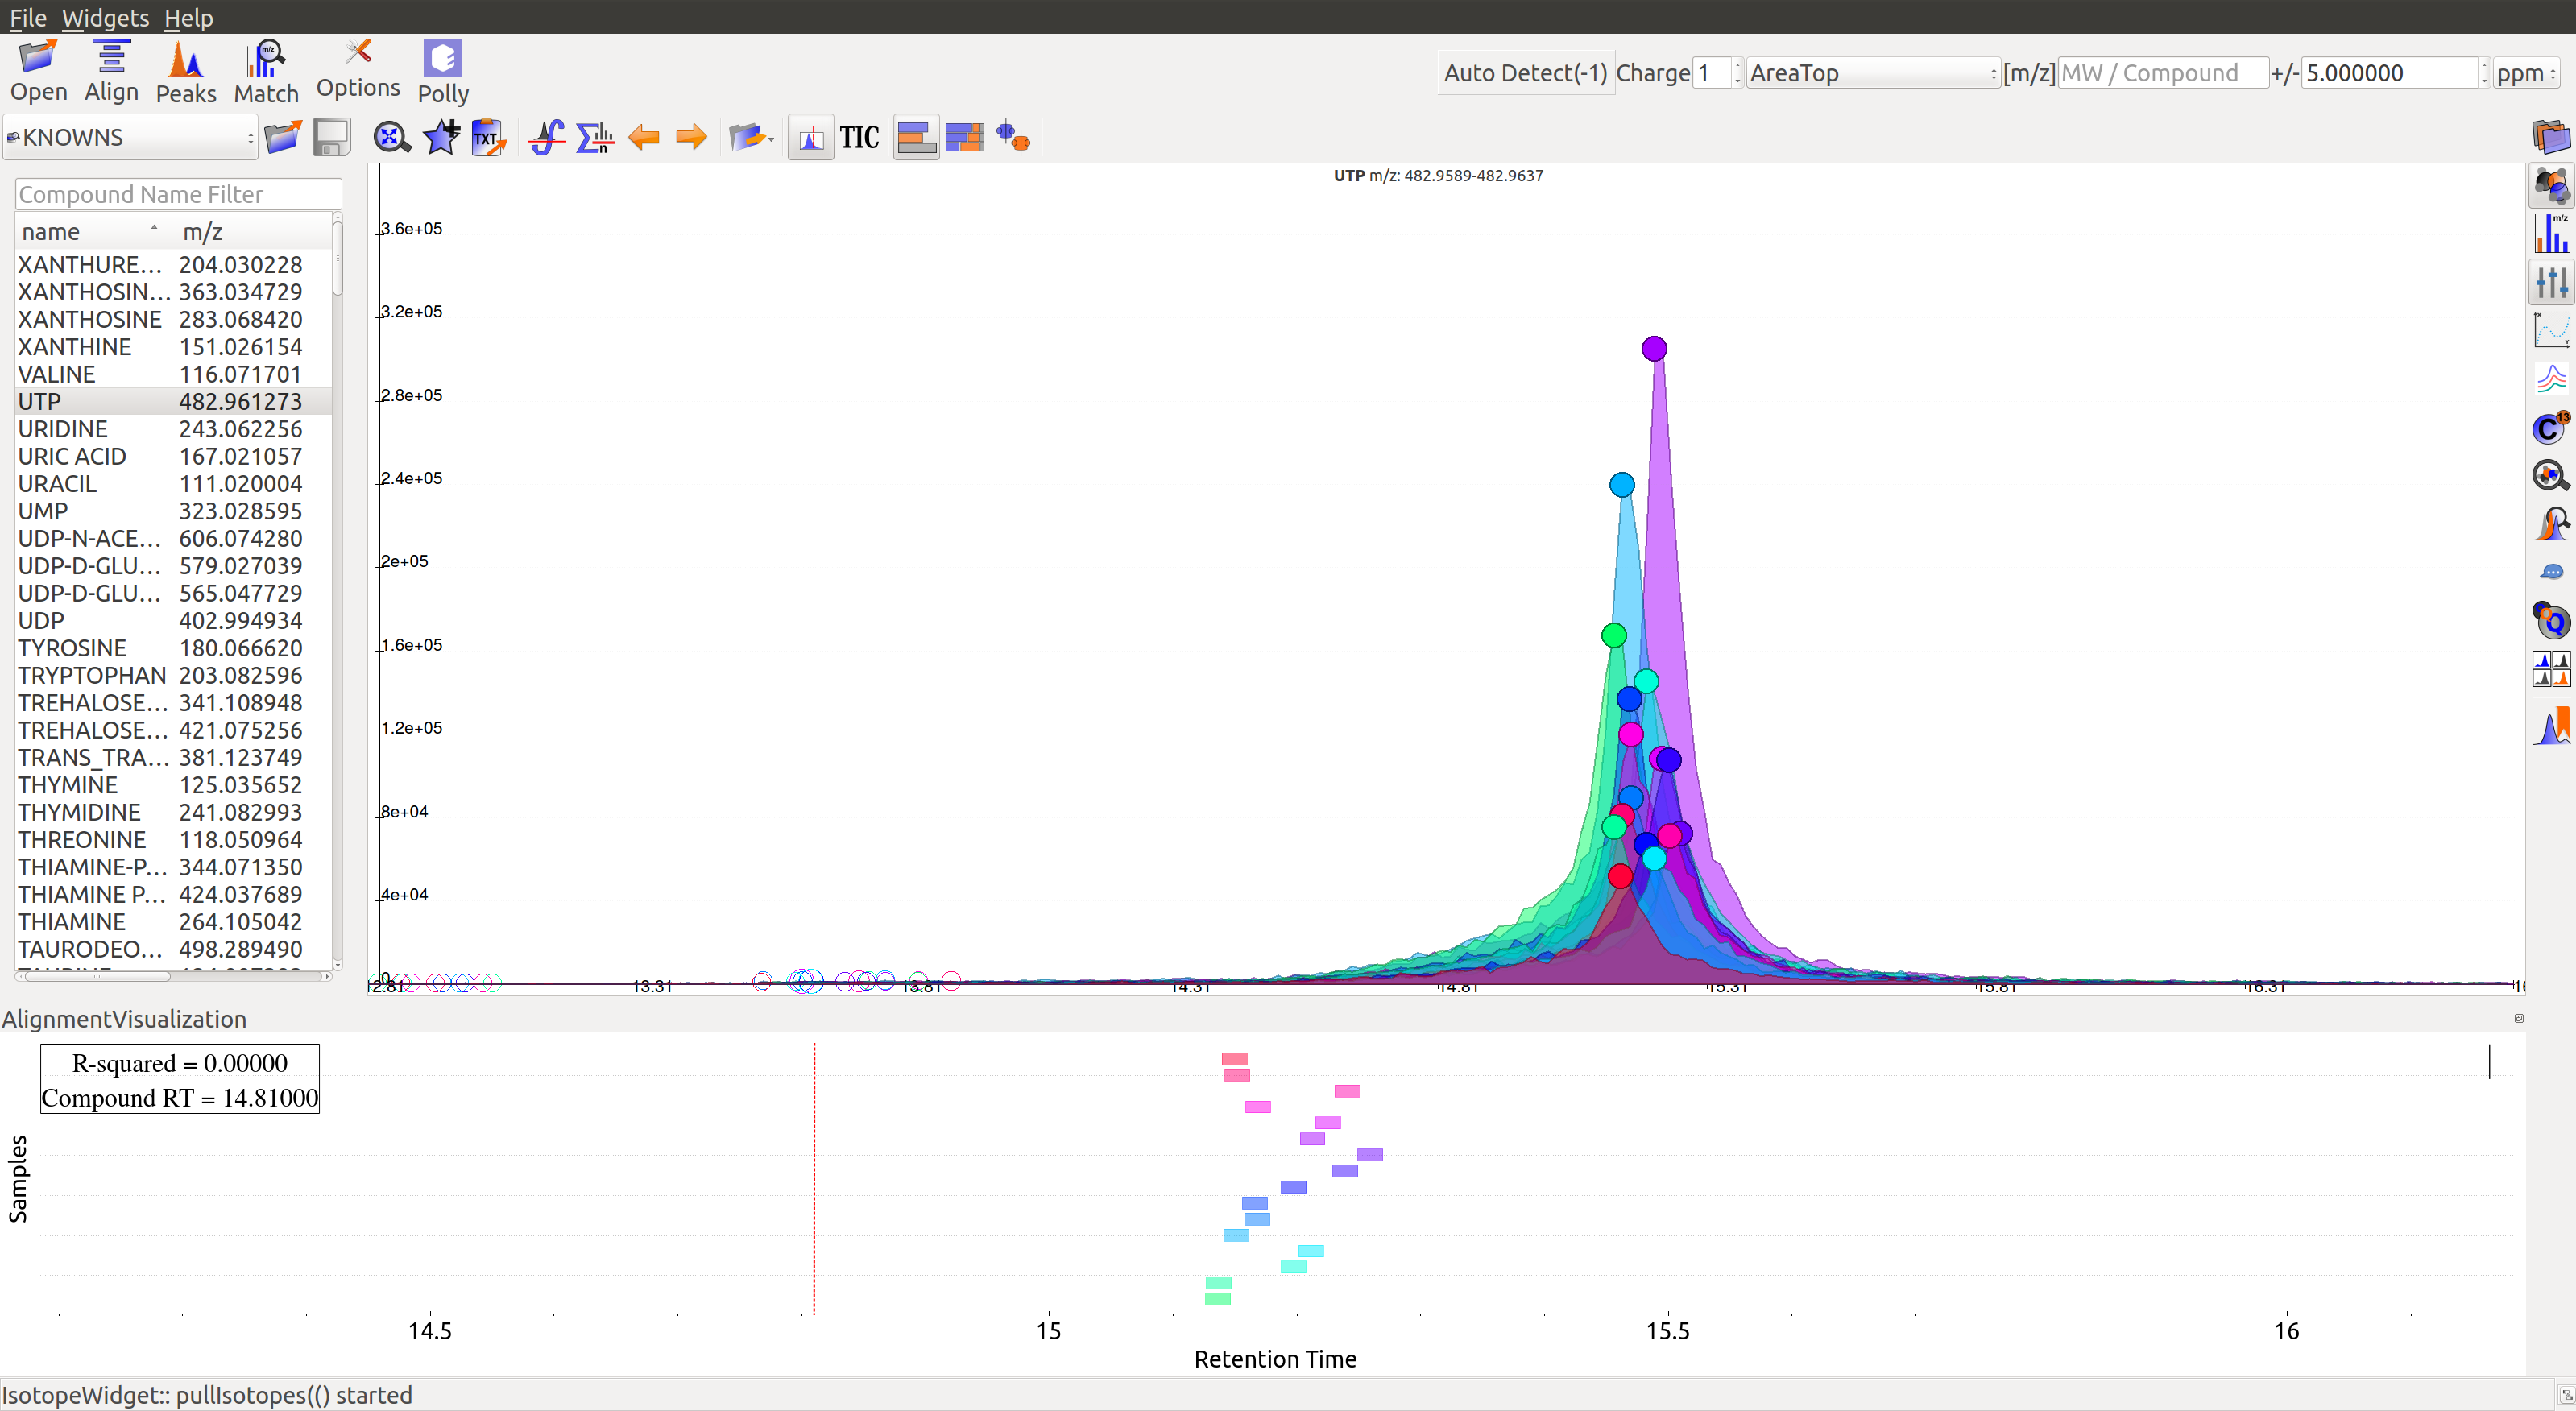Click the save floppy disk icon

[331, 137]
